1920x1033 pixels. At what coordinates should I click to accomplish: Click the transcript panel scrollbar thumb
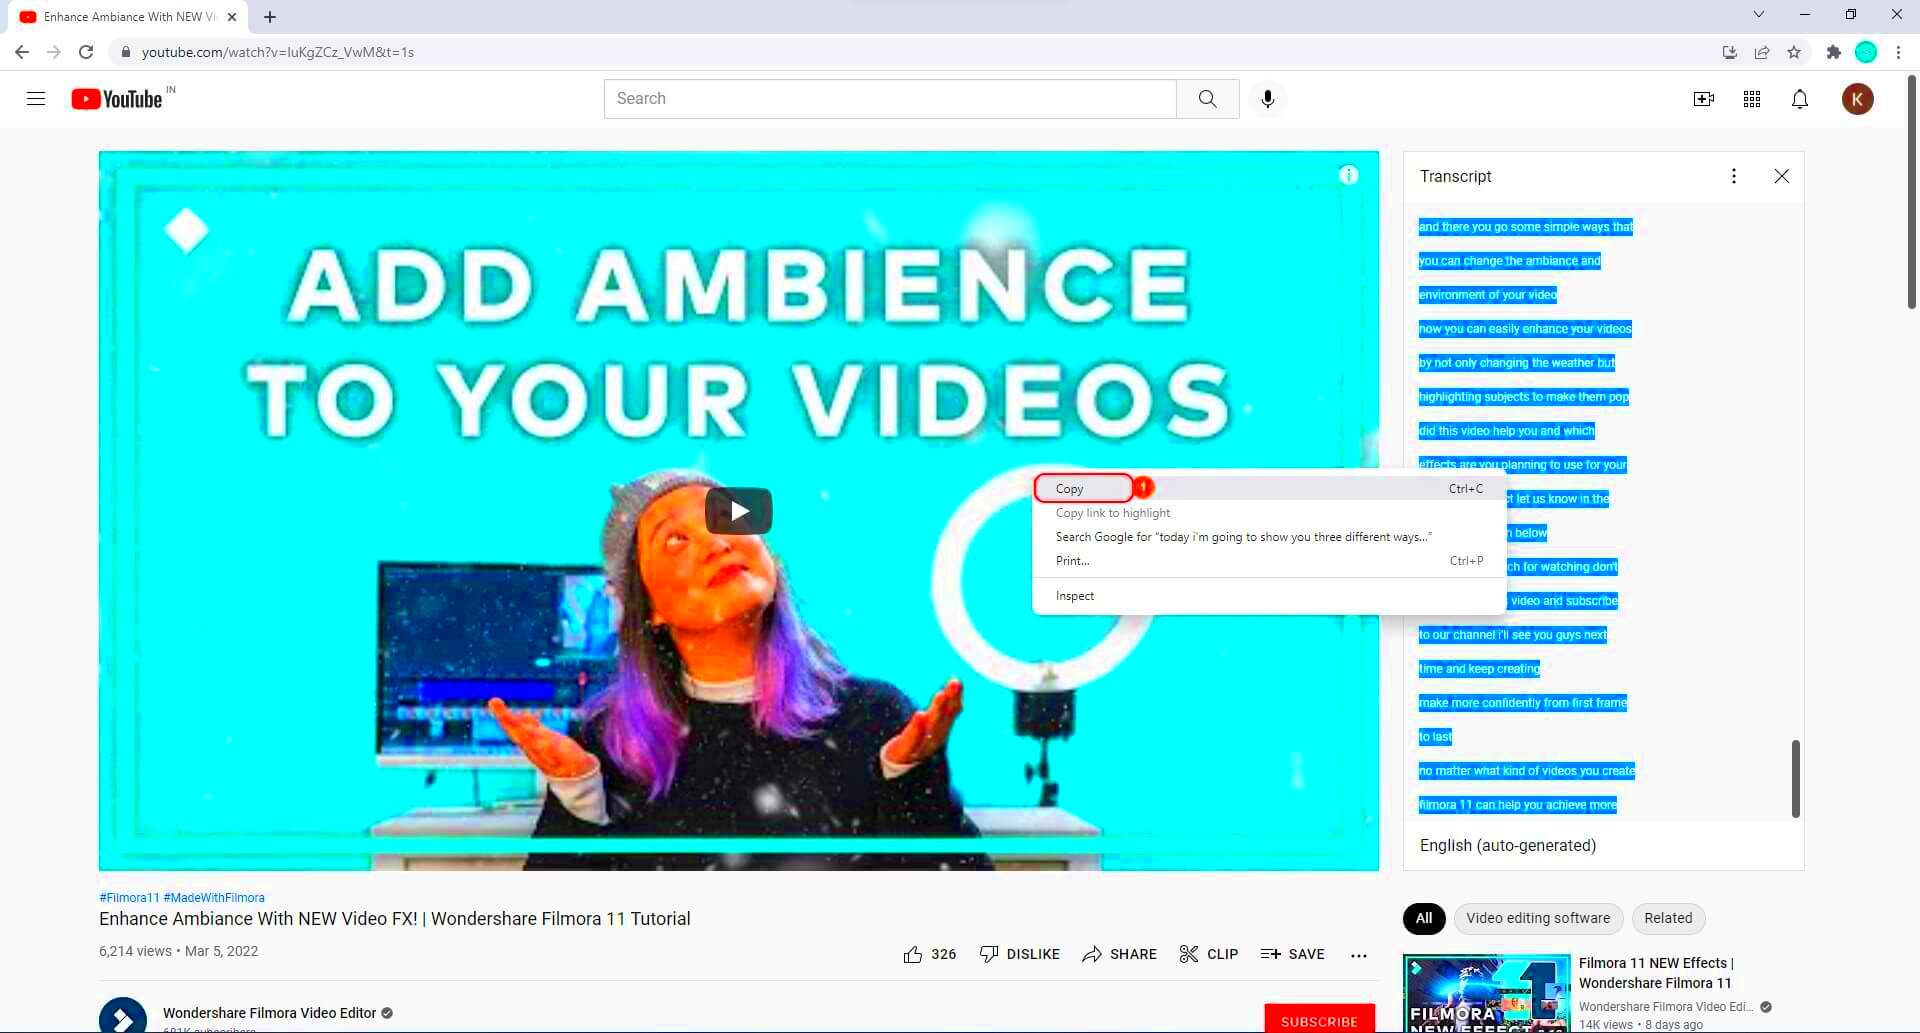pyautogui.click(x=1796, y=779)
